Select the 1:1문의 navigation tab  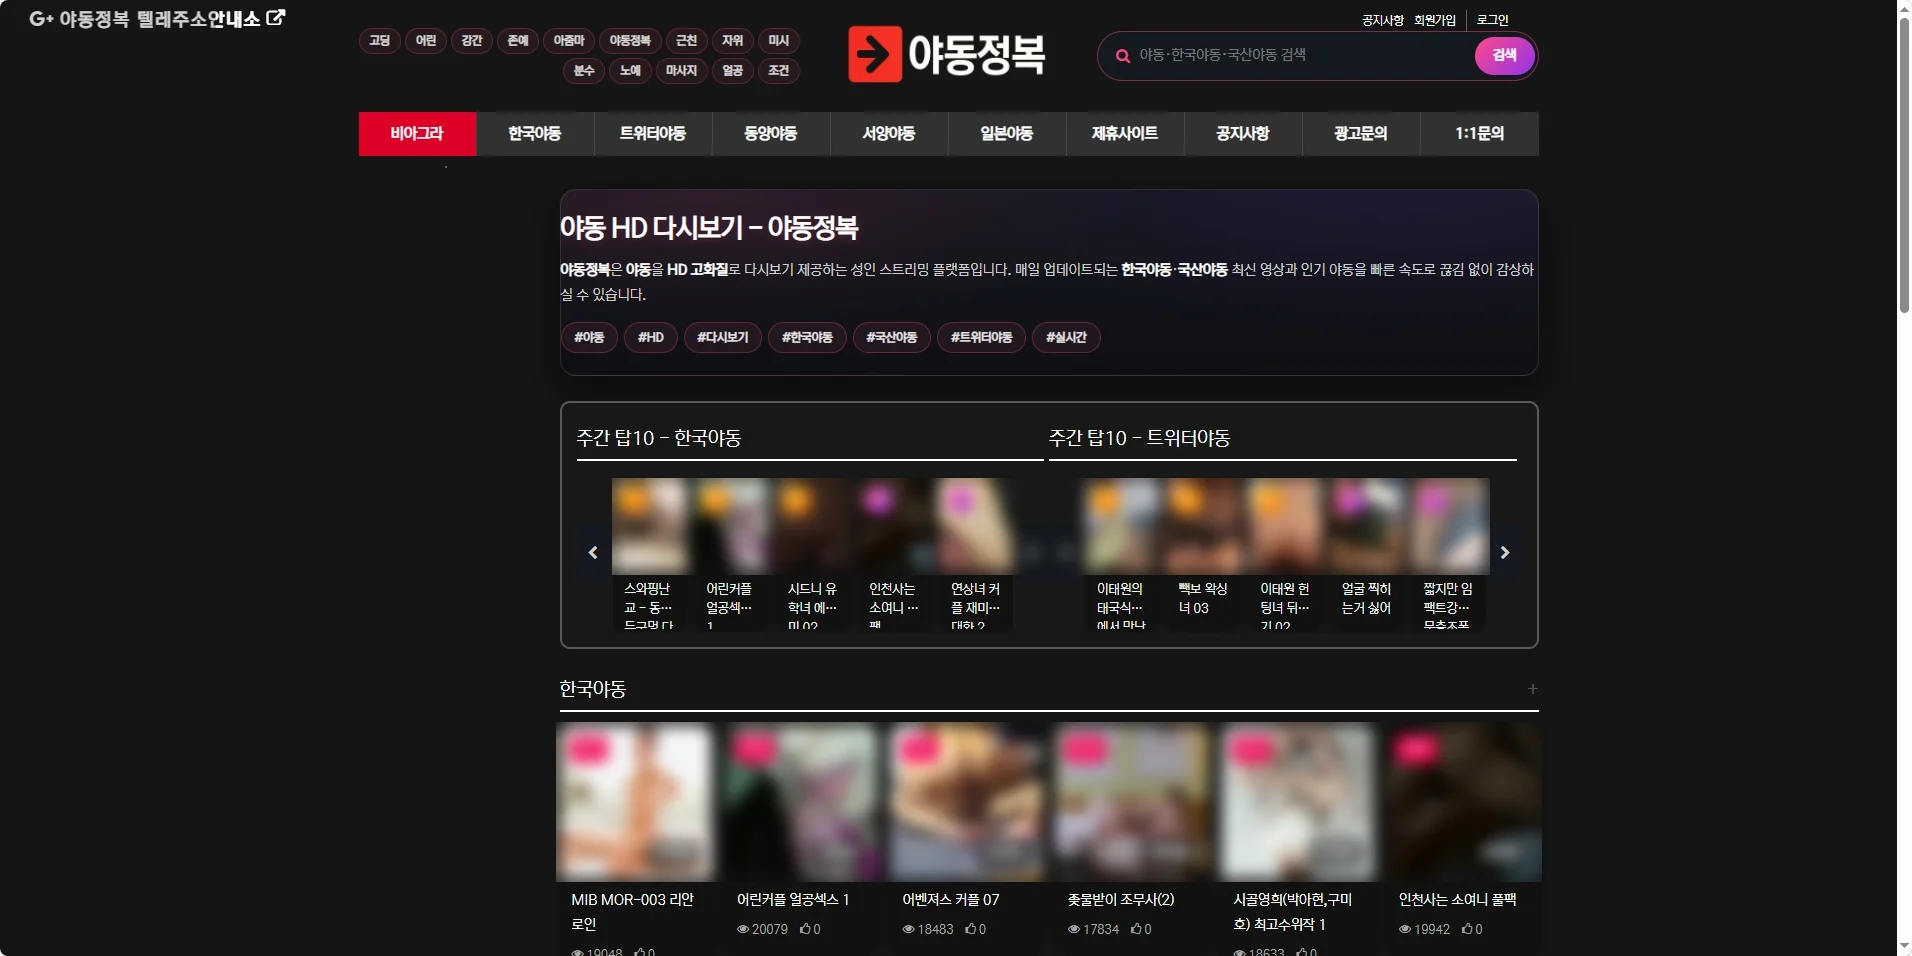coord(1479,133)
